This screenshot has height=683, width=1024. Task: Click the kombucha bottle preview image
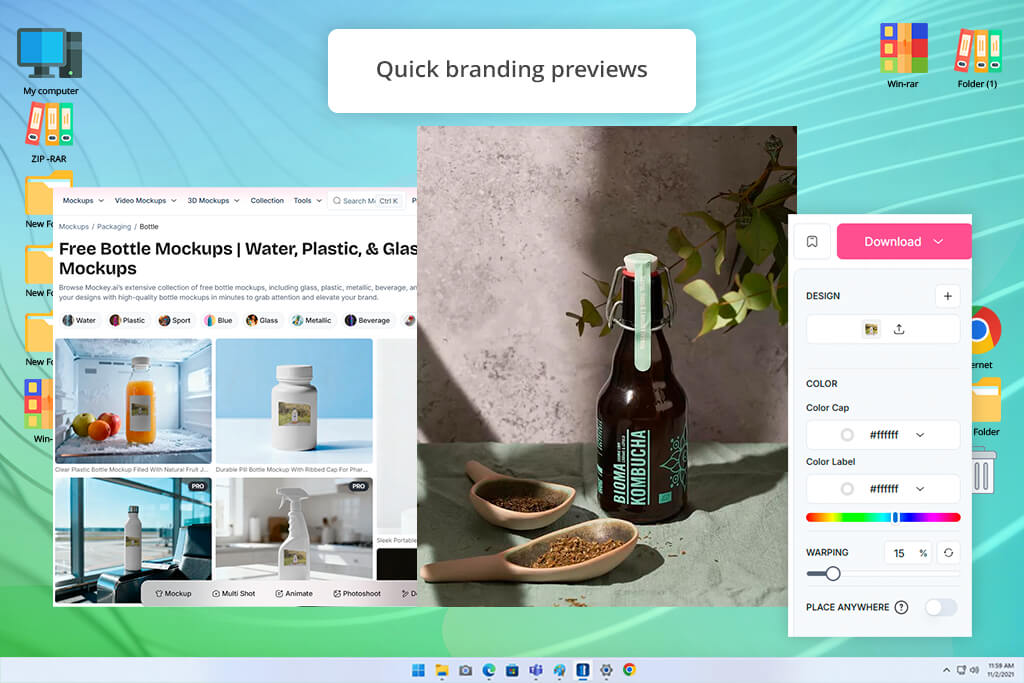[607, 366]
